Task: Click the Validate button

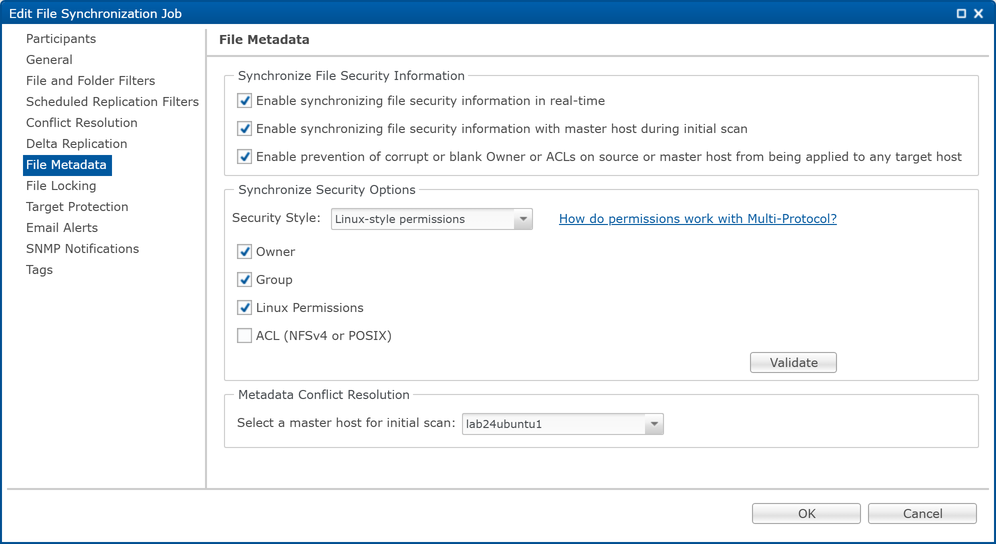Action: coord(793,362)
